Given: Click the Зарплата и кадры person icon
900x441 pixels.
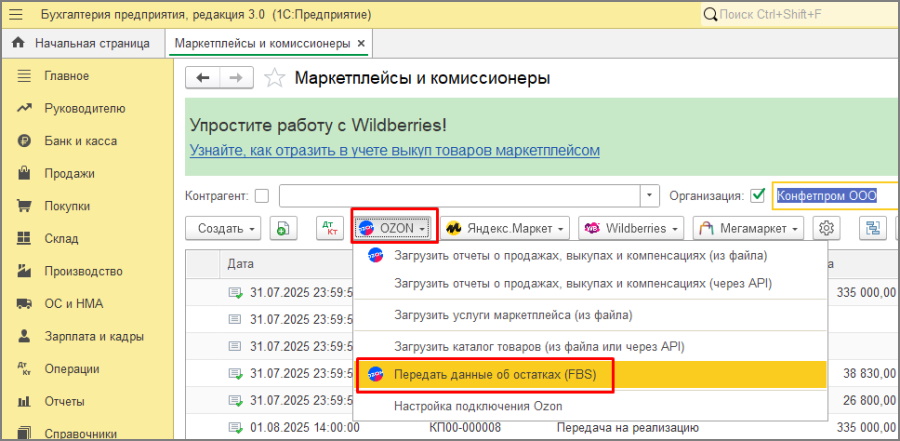Looking at the screenshot, I should 24,336.
